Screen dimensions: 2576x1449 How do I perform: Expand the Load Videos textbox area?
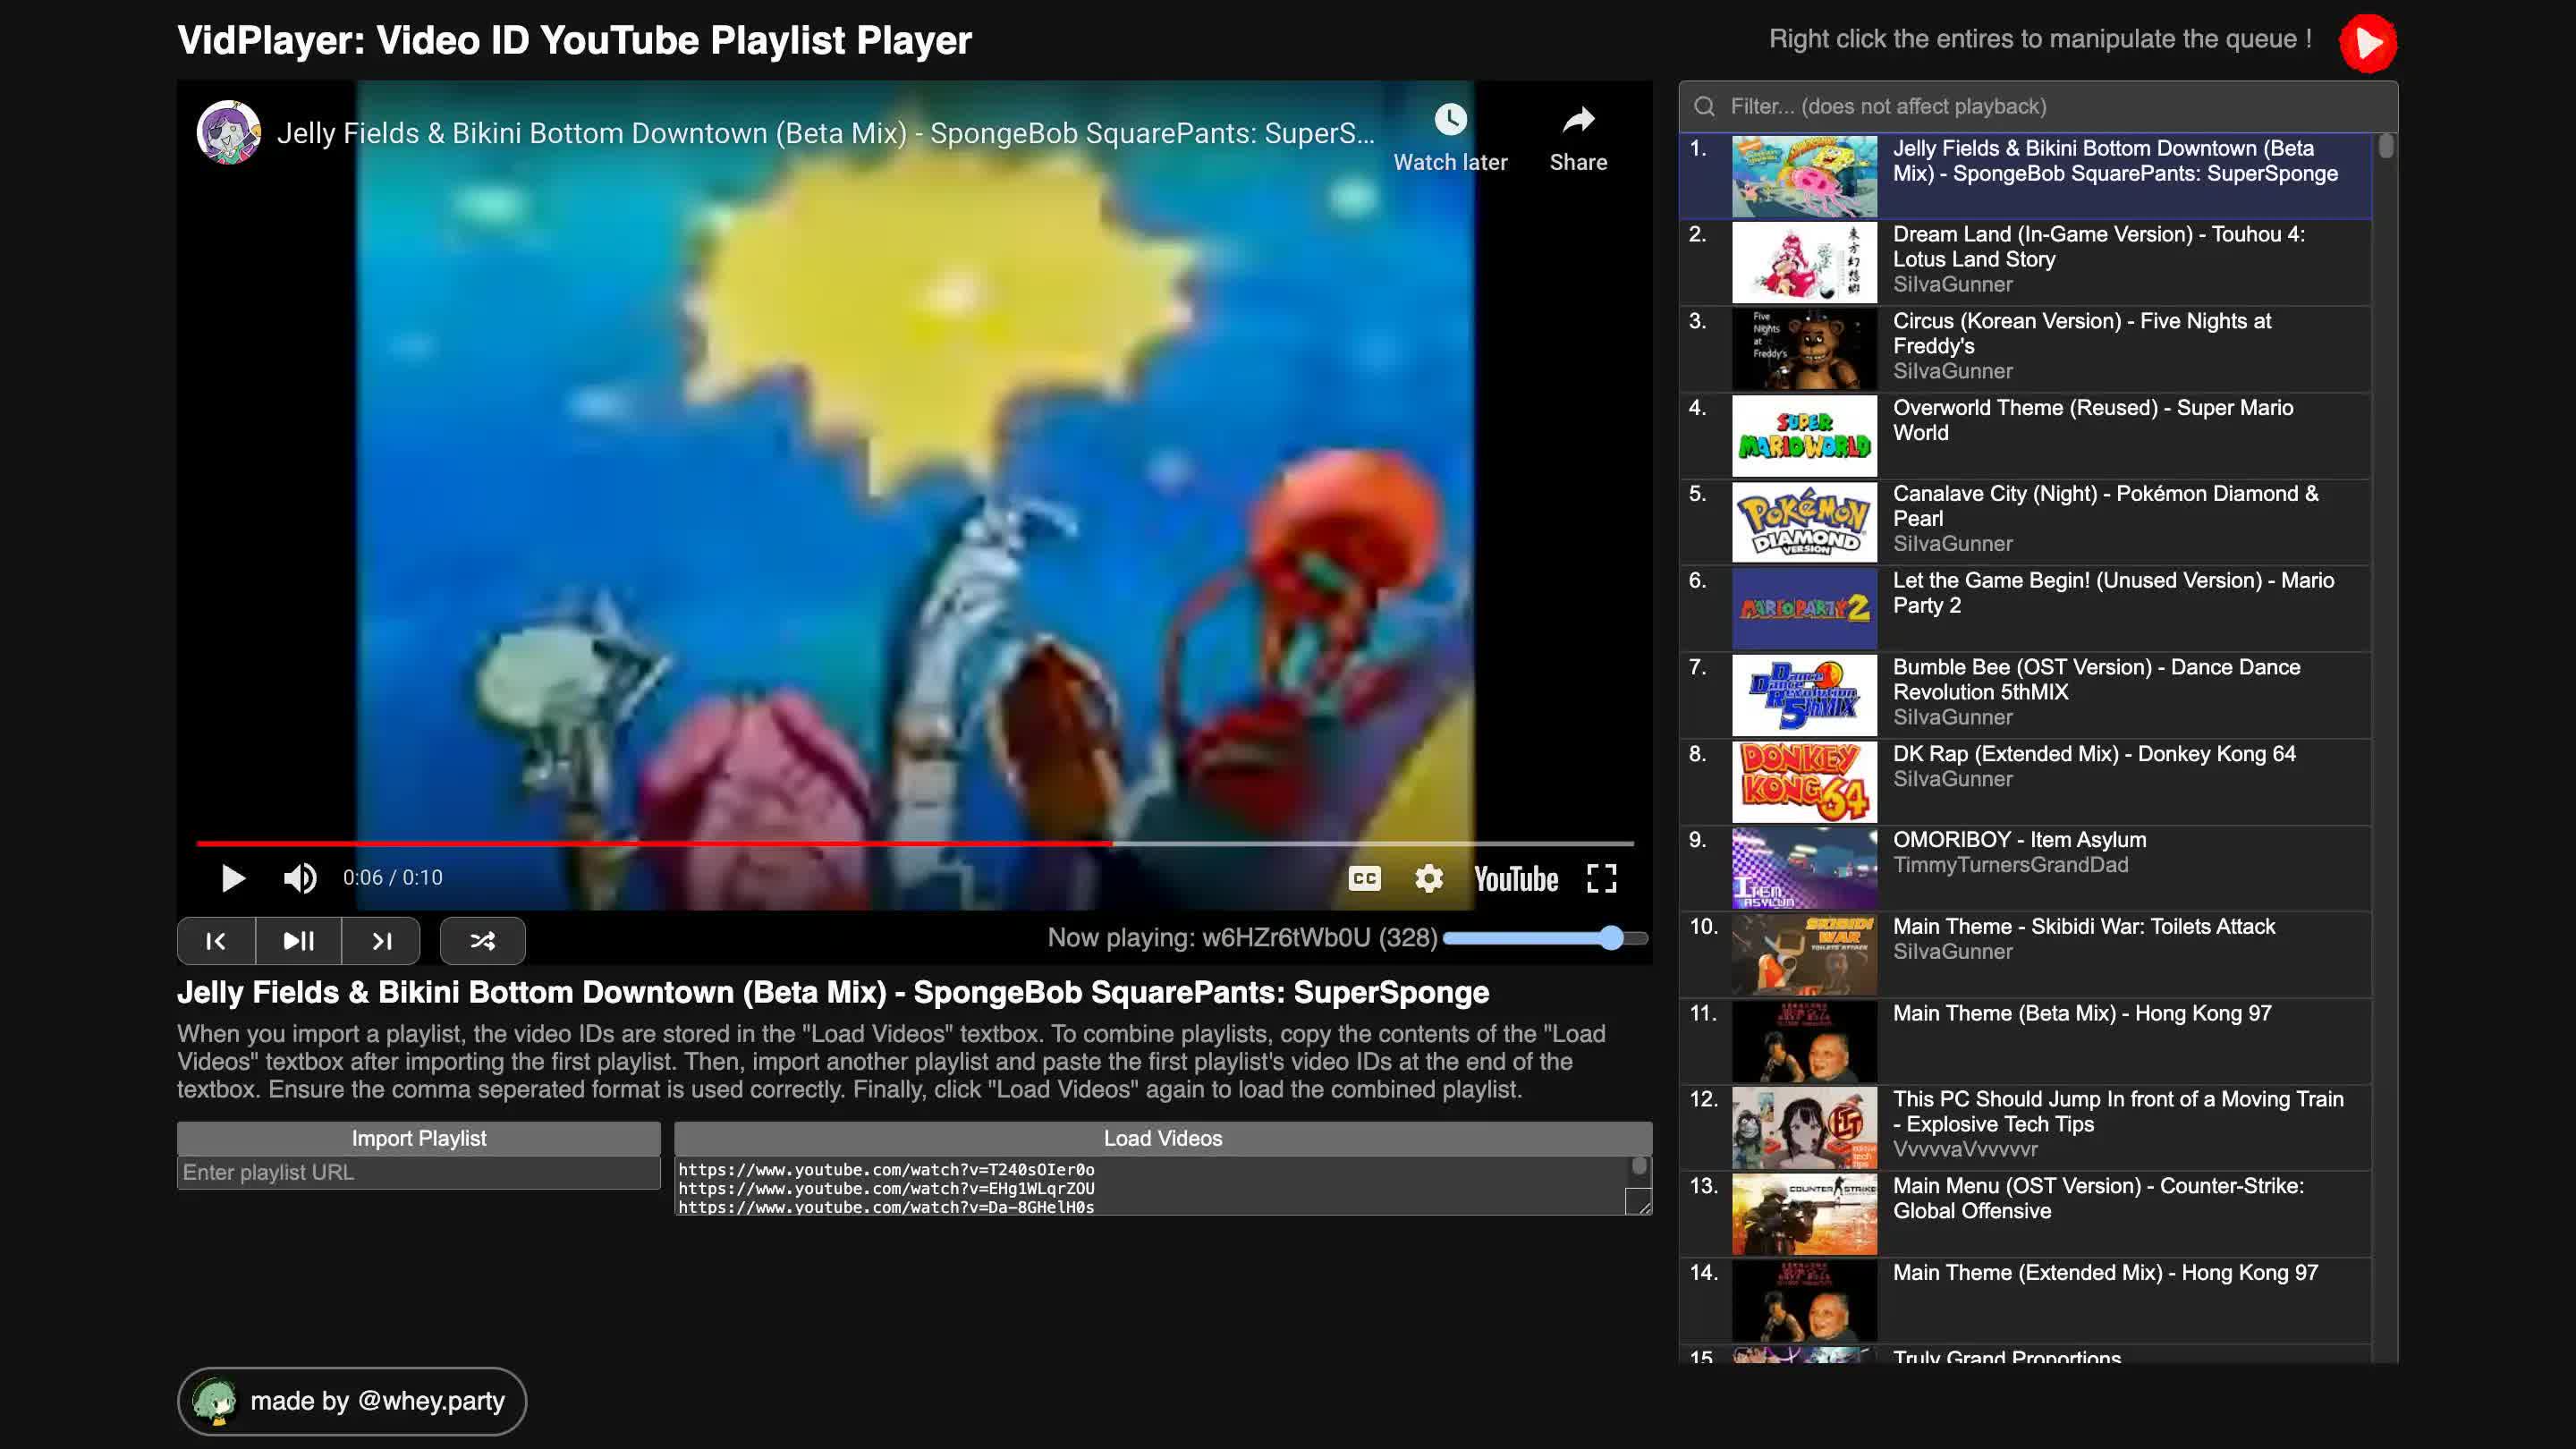[x=1640, y=1210]
